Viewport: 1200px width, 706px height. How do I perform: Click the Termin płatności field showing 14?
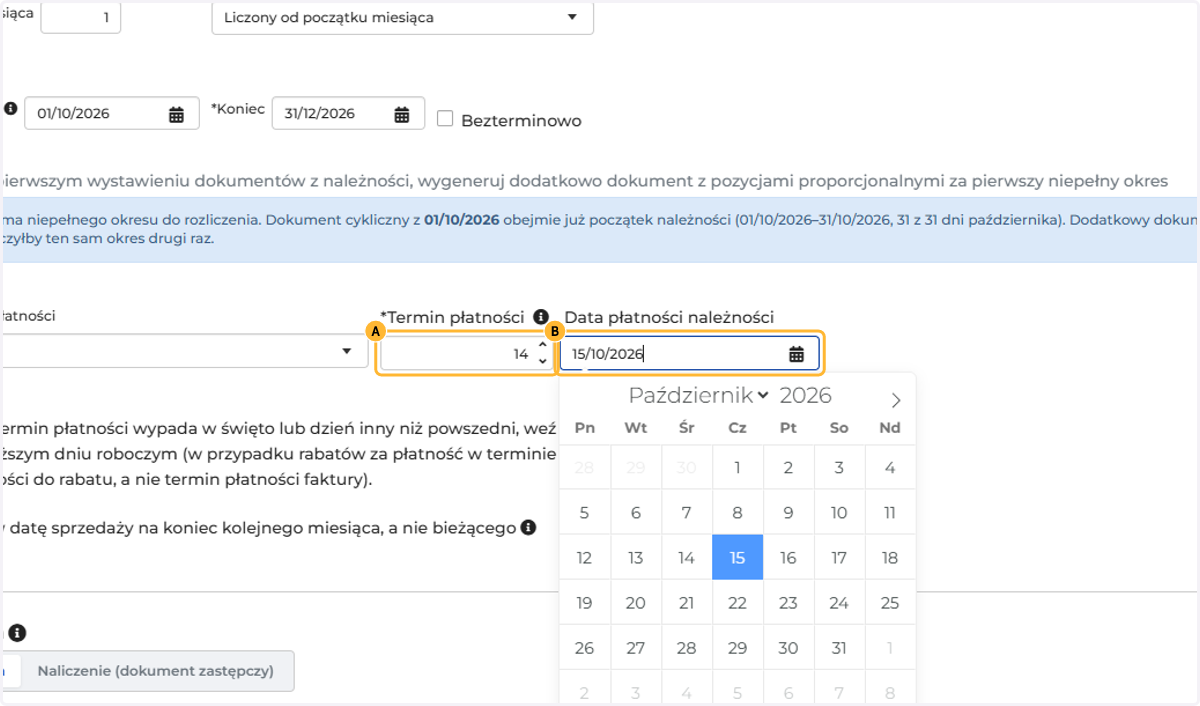click(466, 354)
